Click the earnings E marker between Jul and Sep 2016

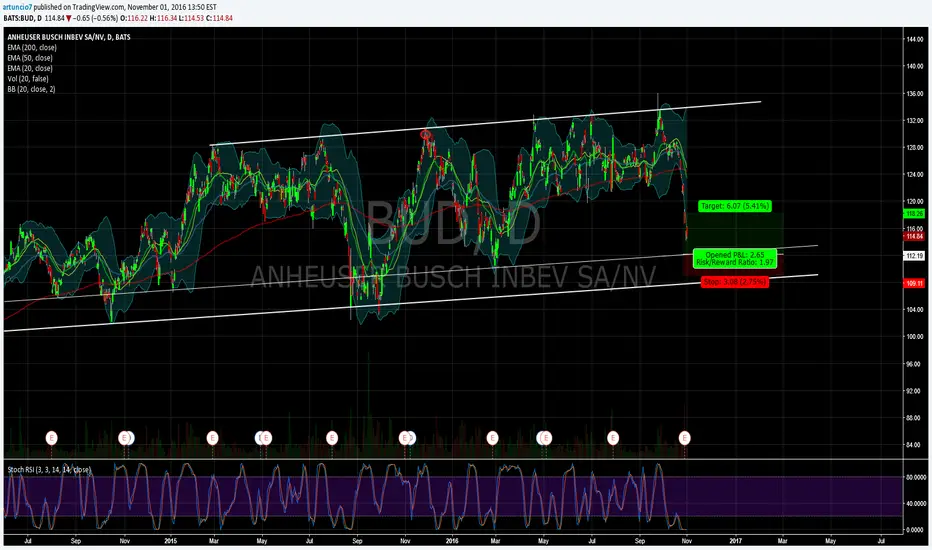[x=613, y=438]
